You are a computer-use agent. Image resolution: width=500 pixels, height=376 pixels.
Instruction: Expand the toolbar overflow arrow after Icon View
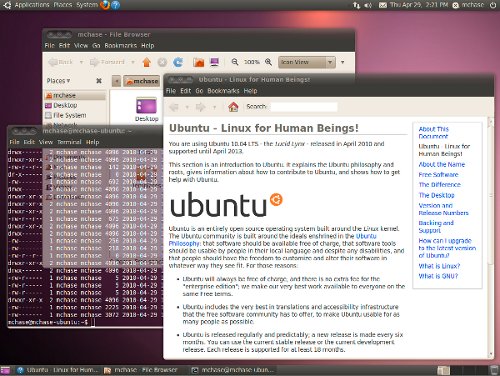pos(342,62)
